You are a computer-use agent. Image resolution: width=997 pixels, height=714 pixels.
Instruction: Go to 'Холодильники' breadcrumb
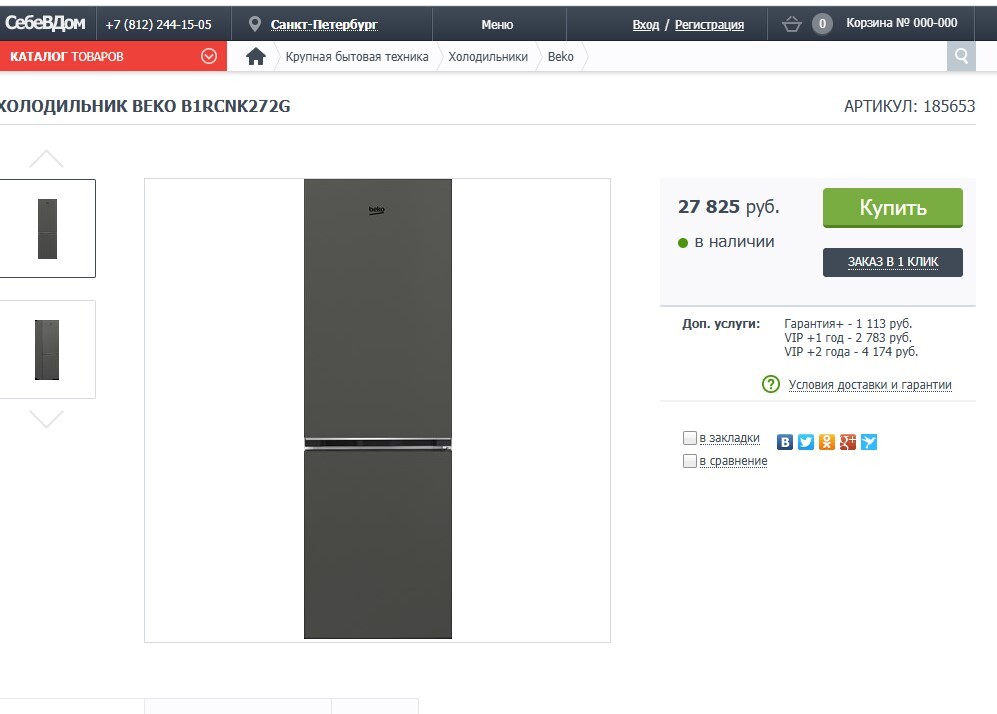(x=488, y=56)
